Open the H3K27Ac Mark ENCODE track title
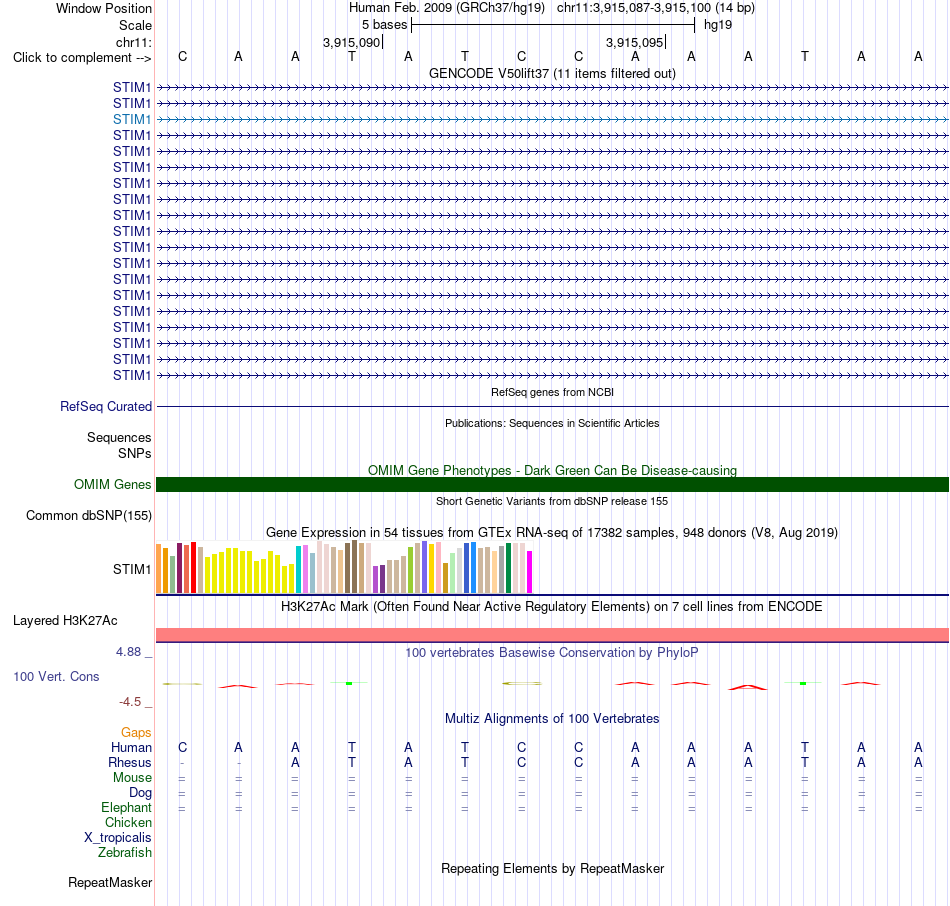The height and width of the screenshot is (906, 950). 552,607
